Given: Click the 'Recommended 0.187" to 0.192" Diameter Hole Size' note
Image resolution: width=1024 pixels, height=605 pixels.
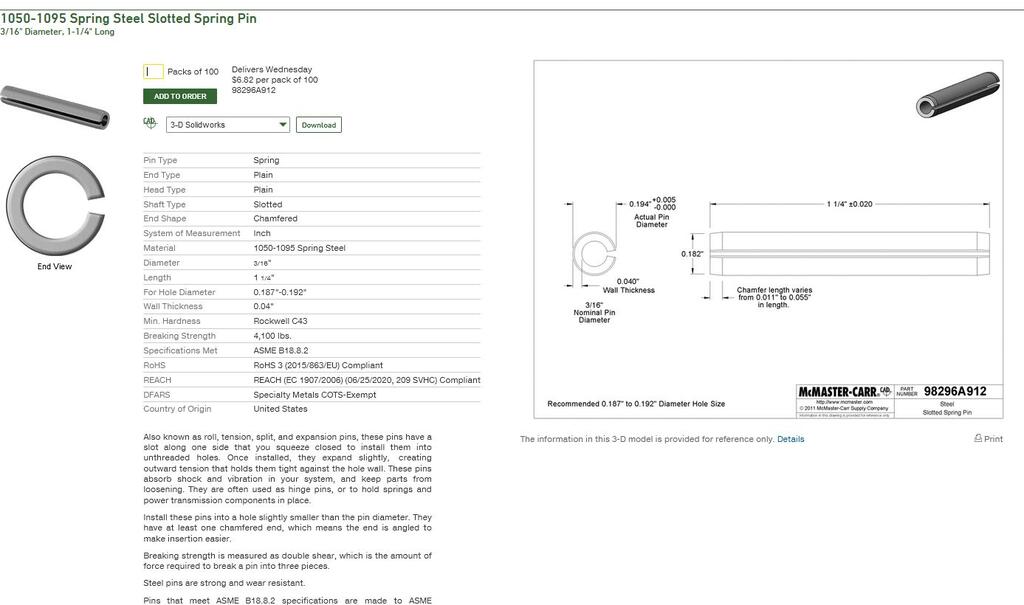Looking at the screenshot, I should pyautogui.click(x=636, y=404).
